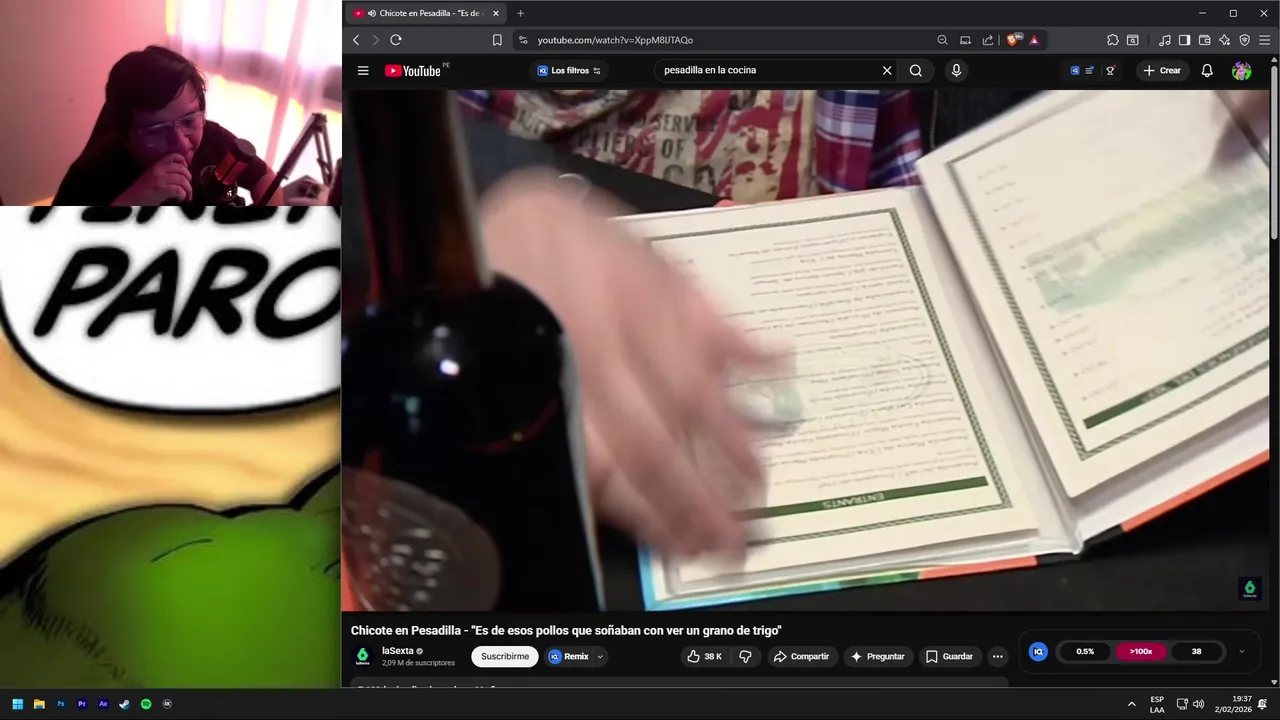
Task: Open YouTube notifications bell
Action: (x=1207, y=70)
